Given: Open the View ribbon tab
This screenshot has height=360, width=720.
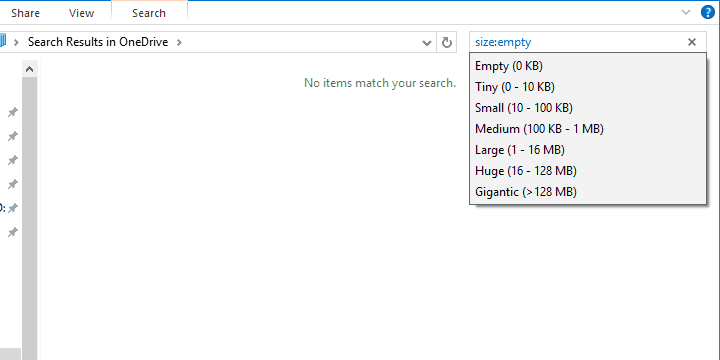Looking at the screenshot, I should 81,13.
